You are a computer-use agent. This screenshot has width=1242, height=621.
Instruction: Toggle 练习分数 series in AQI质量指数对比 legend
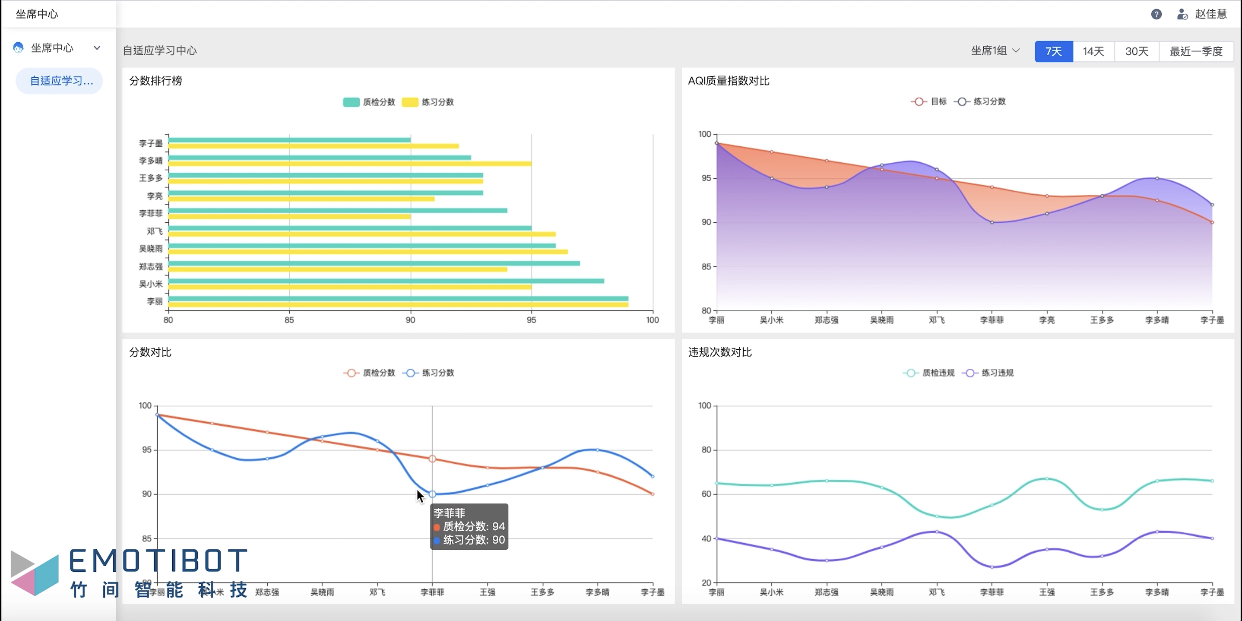(x=982, y=102)
